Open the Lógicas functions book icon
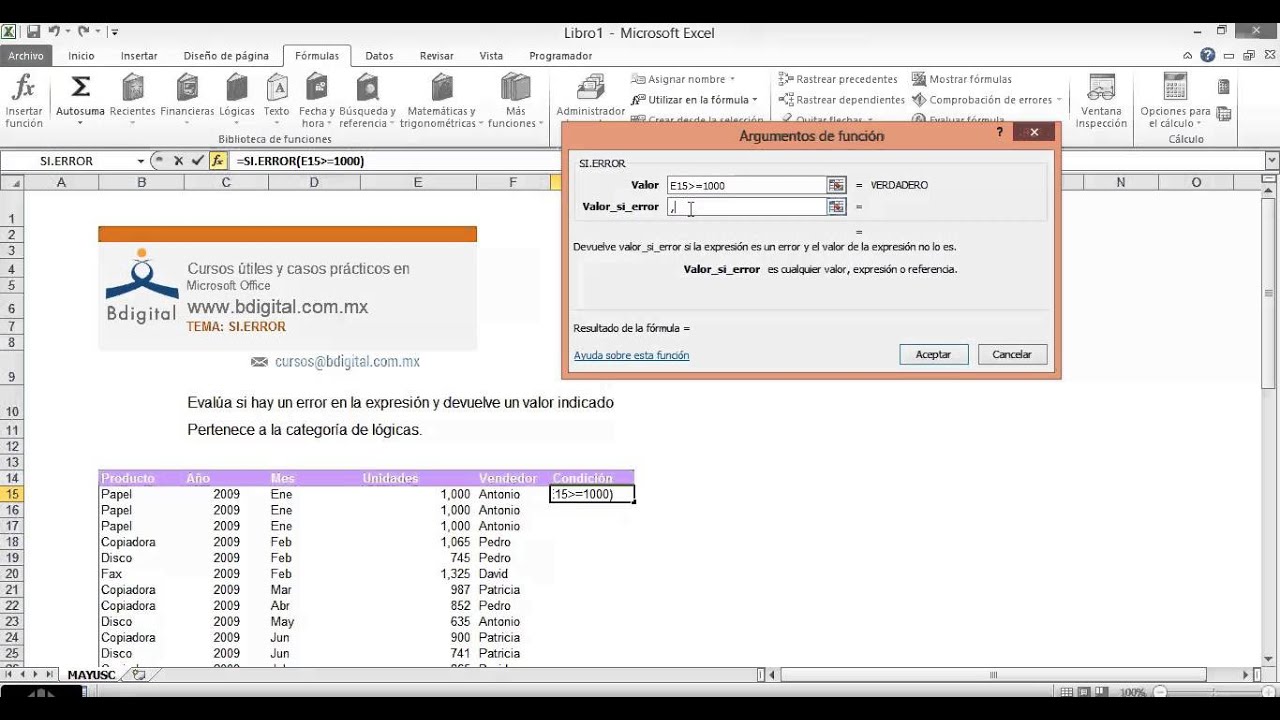Viewport: 1280px width, 720px height. coord(237,87)
